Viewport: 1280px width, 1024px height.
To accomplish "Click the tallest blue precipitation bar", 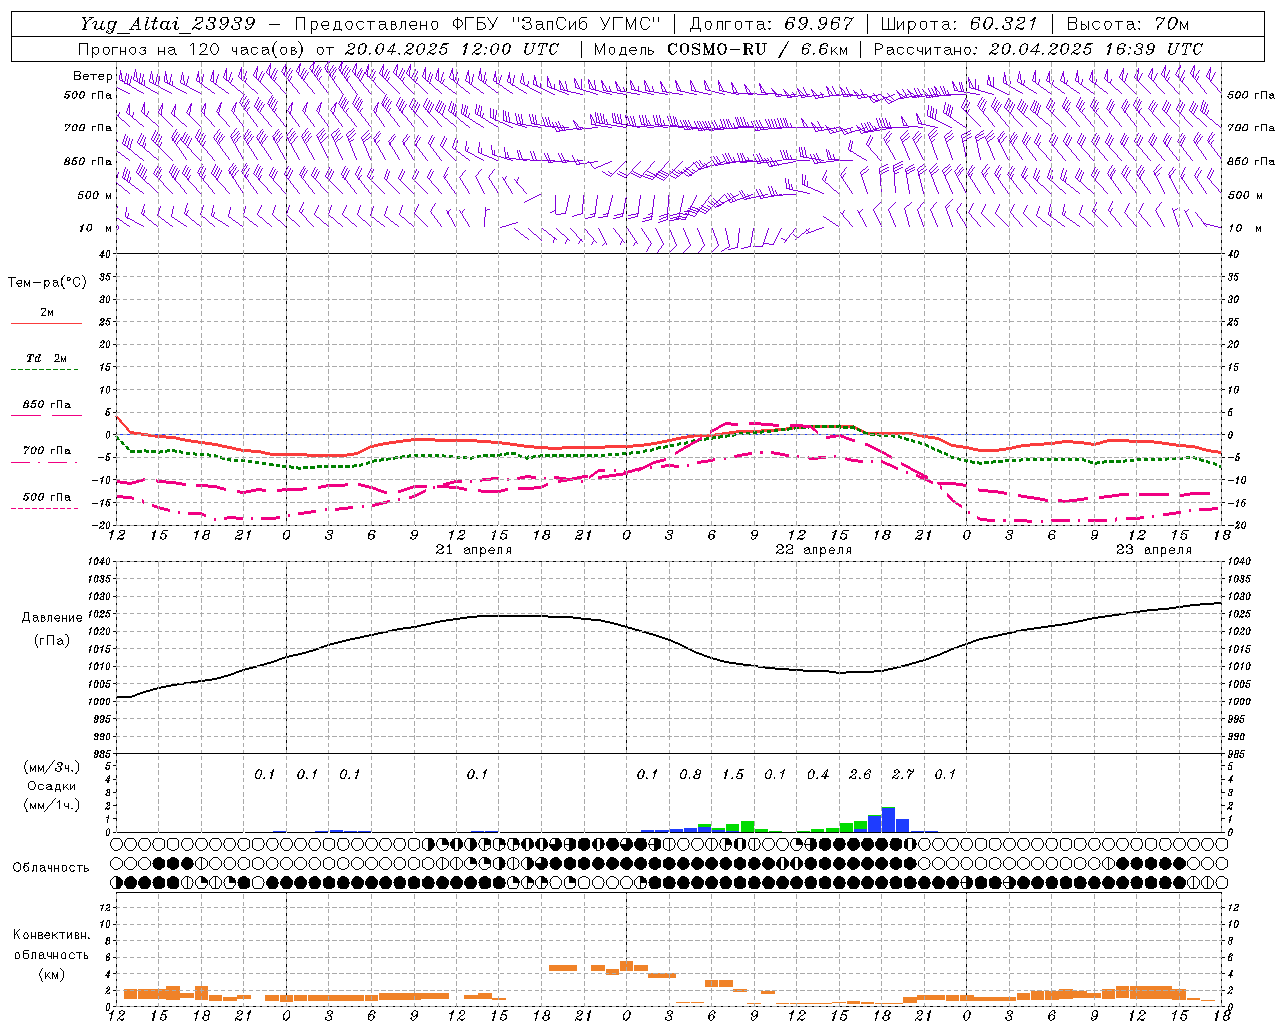I will (888, 820).
